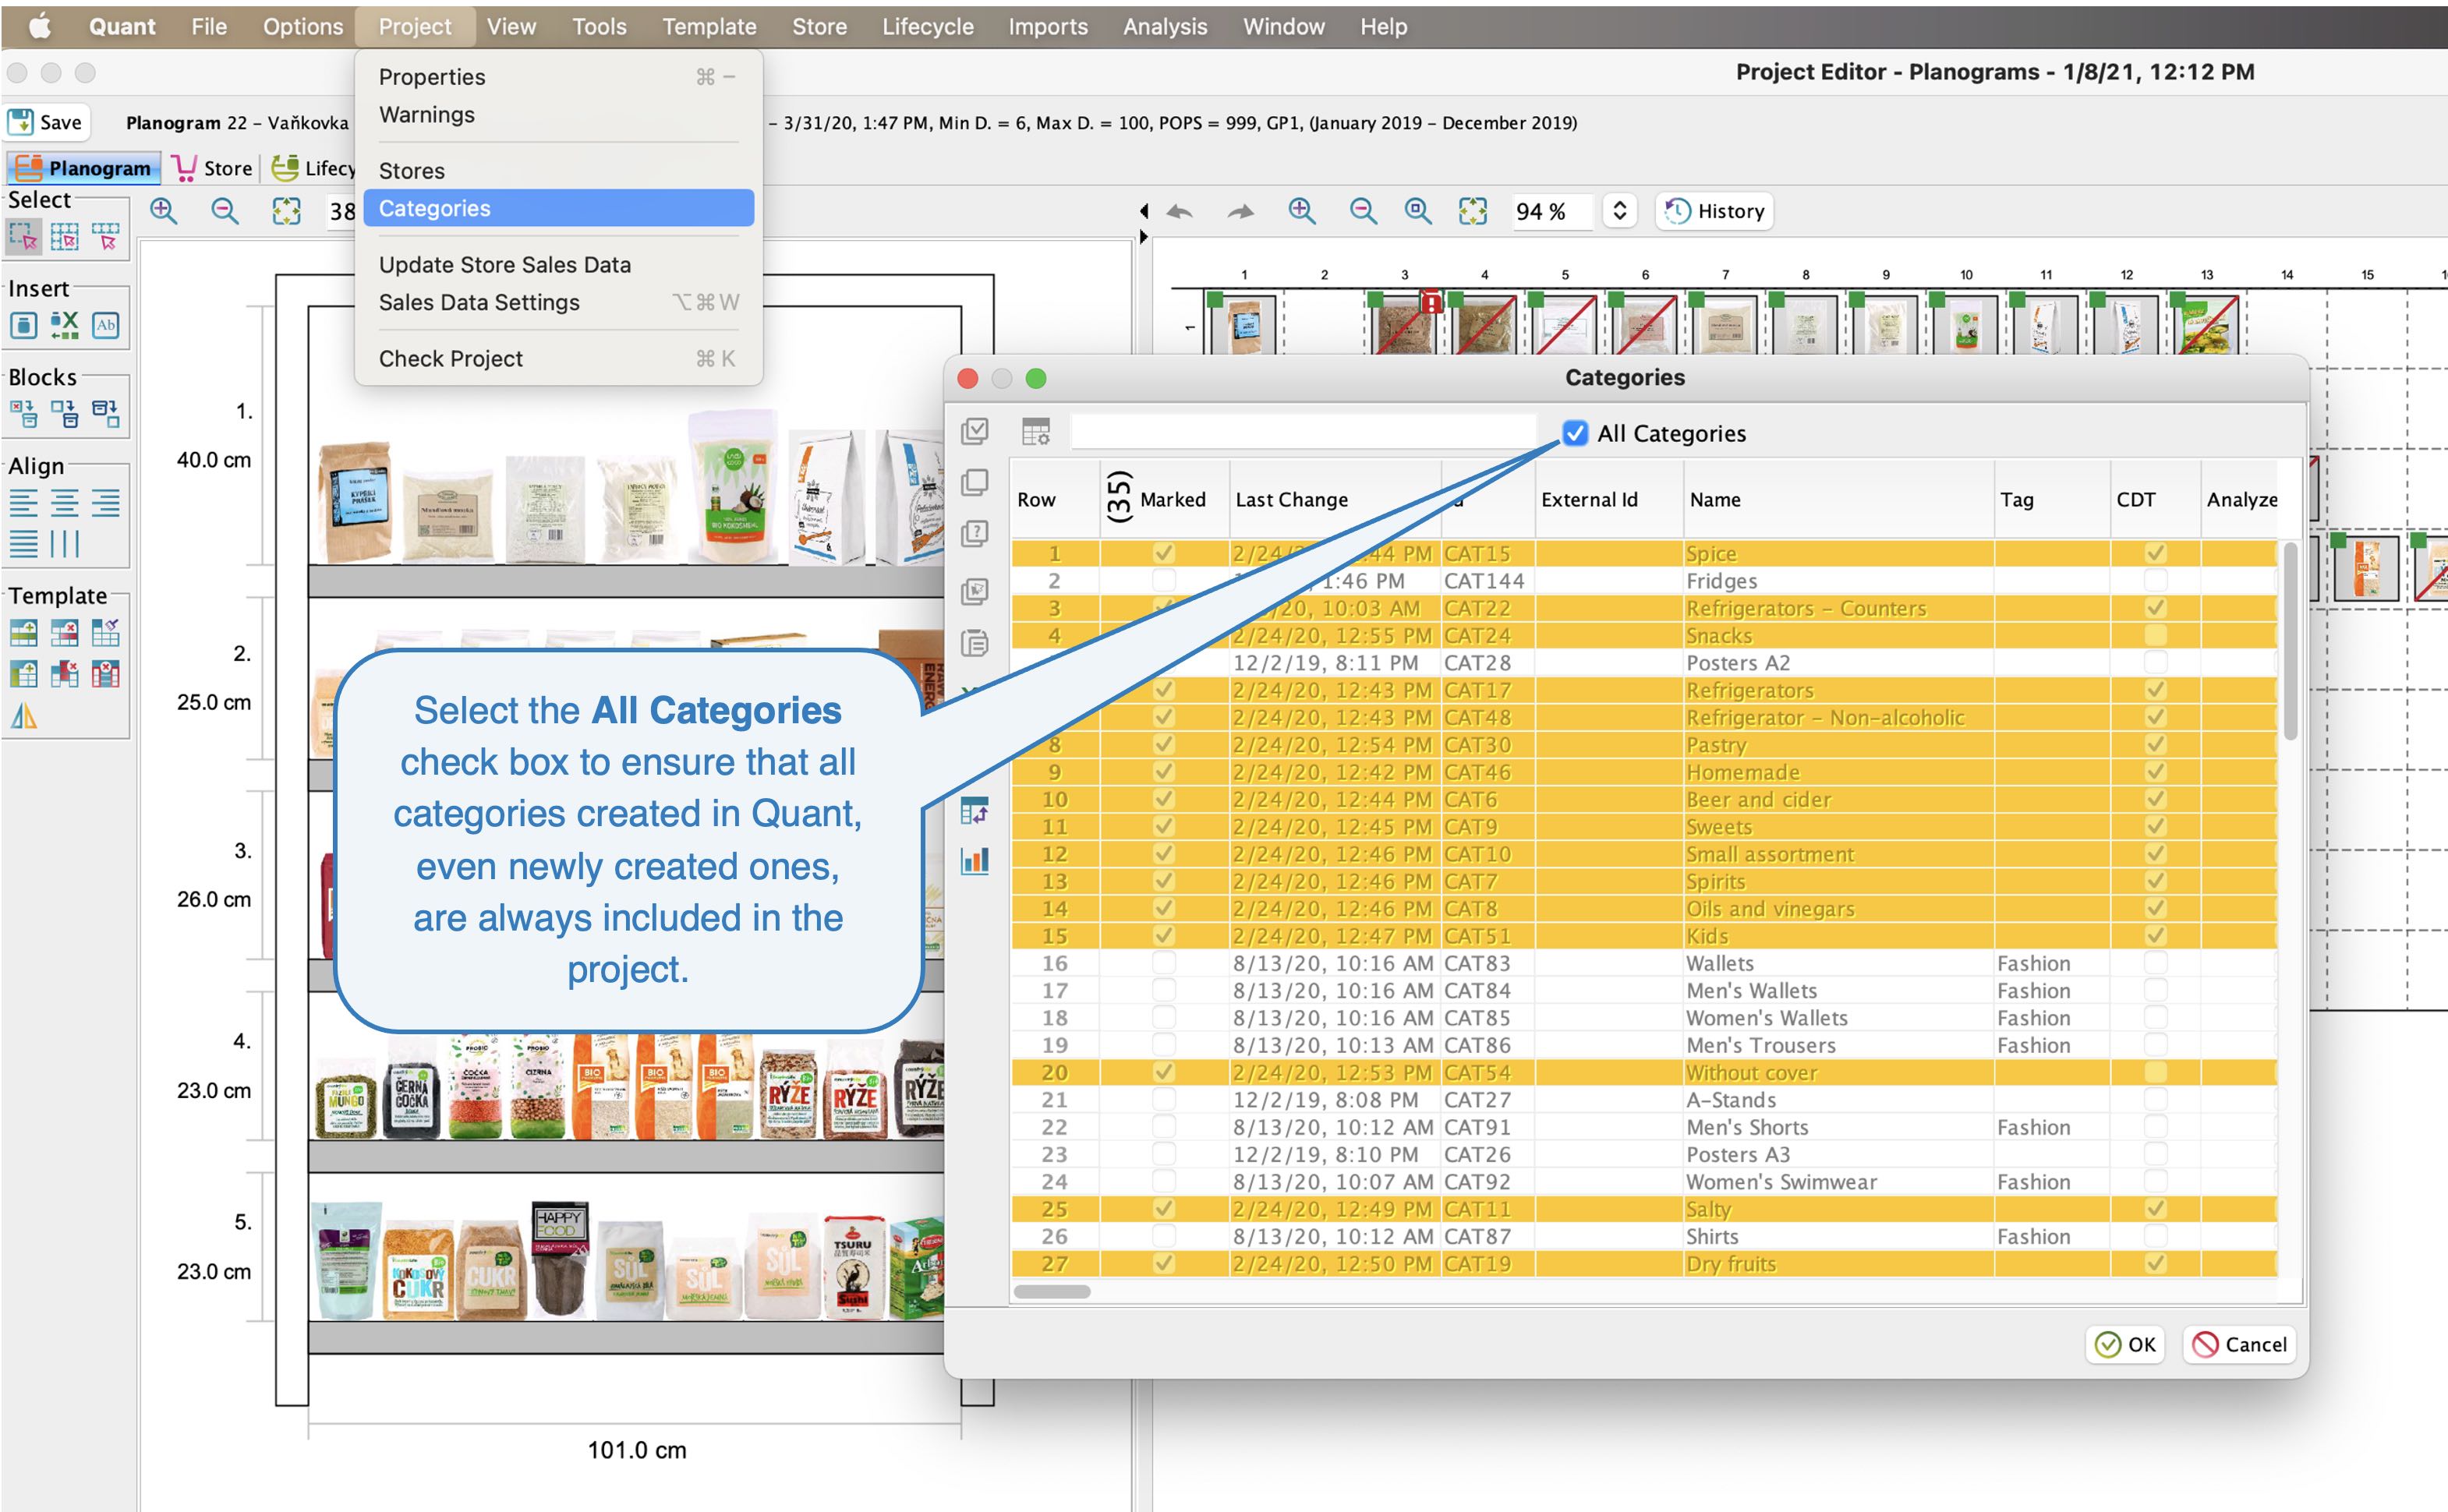The height and width of the screenshot is (1512, 2448).
Task: Zoom out on the right planogram view
Action: pos(1363,211)
